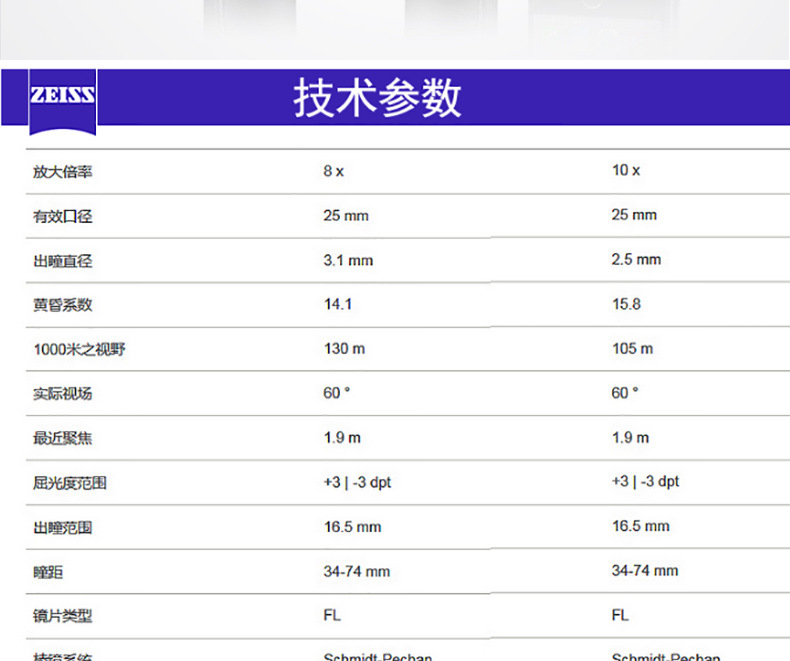Image resolution: width=790 pixels, height=661 pixels.
Task: Select the 出瞳范围 row label
Action: 62,527
